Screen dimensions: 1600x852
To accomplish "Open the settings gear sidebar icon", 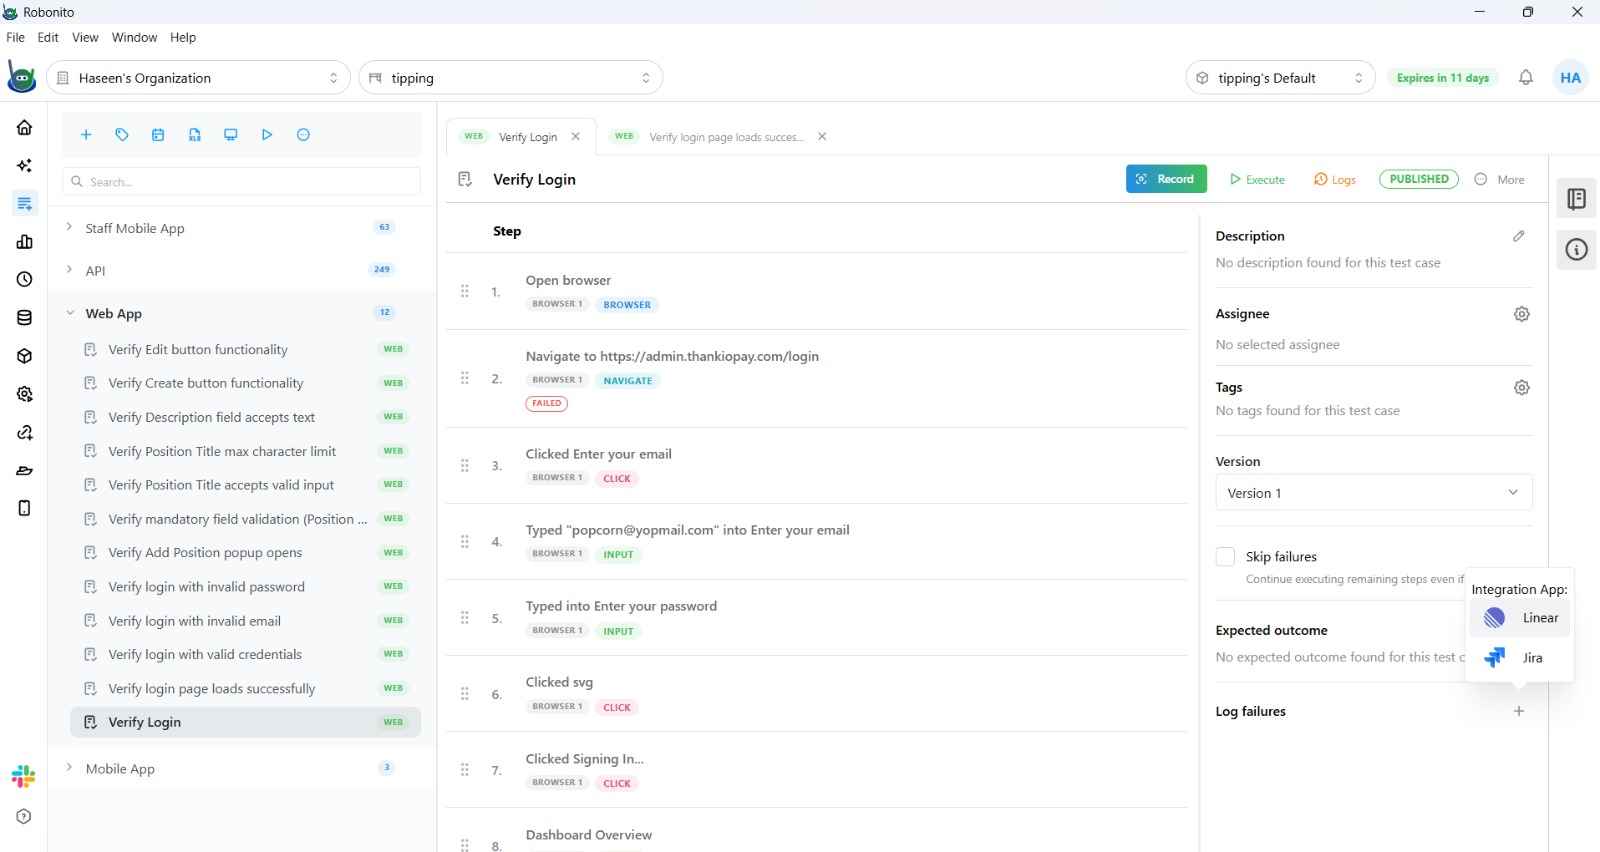I will (24, 394).
